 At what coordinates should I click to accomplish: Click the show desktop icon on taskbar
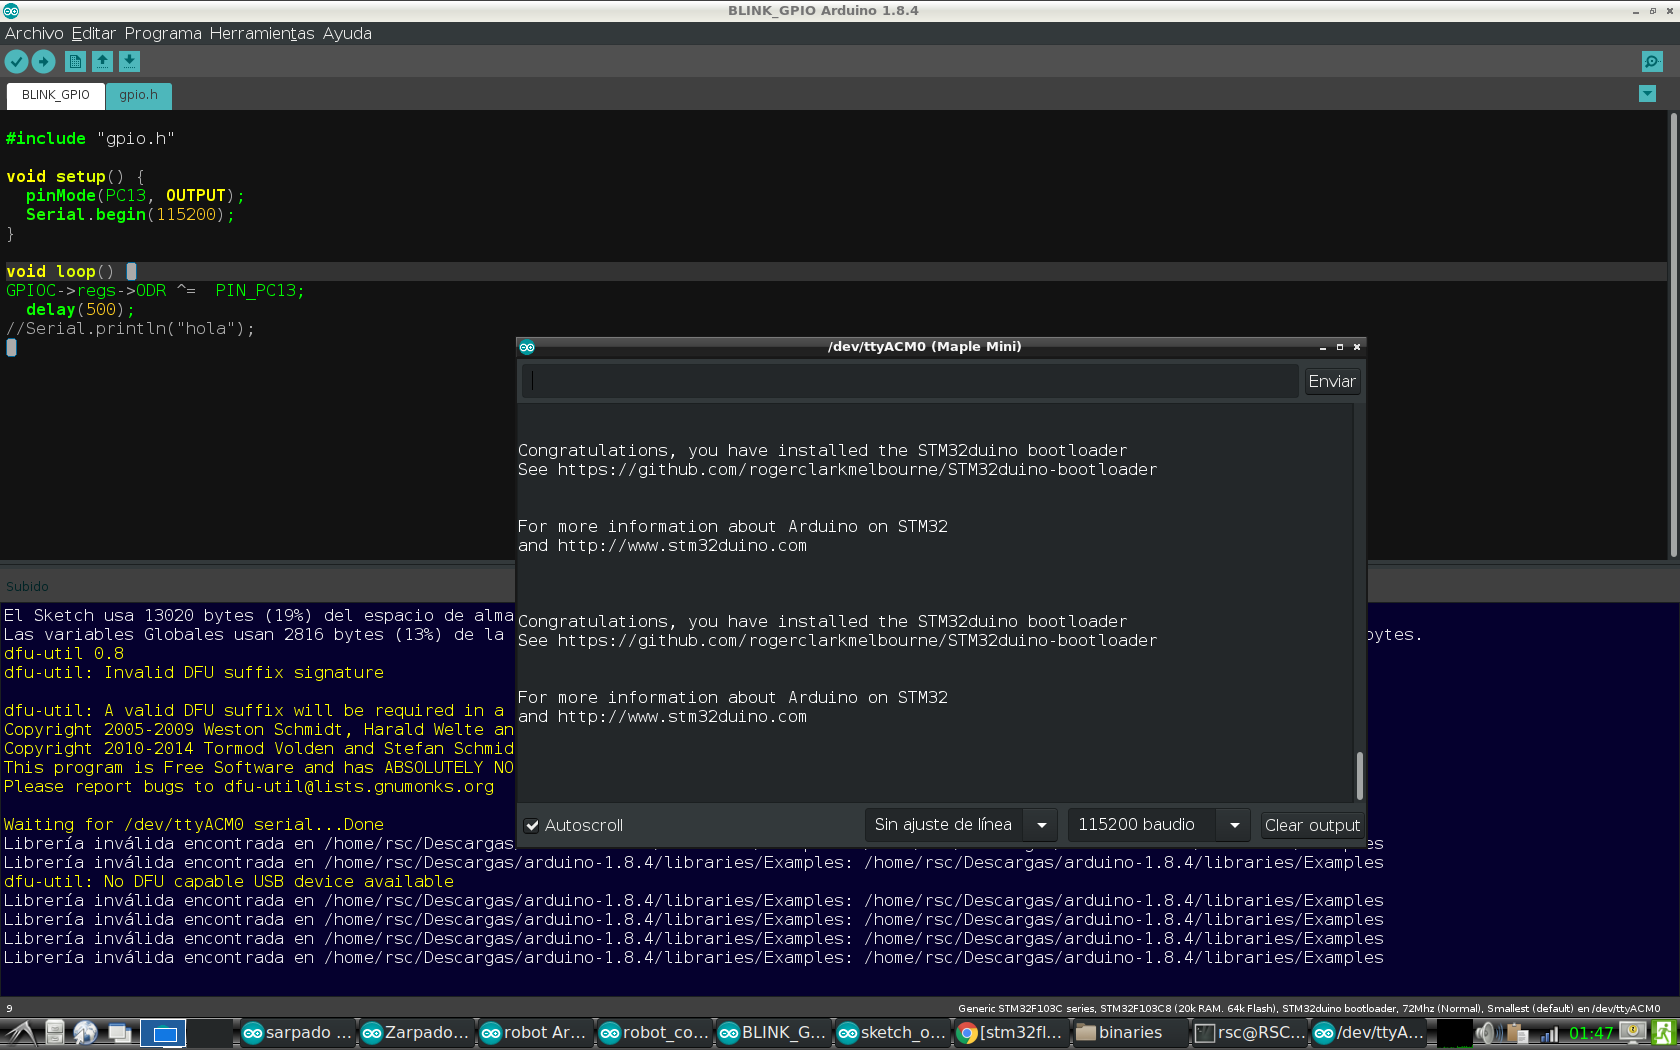120,1033
